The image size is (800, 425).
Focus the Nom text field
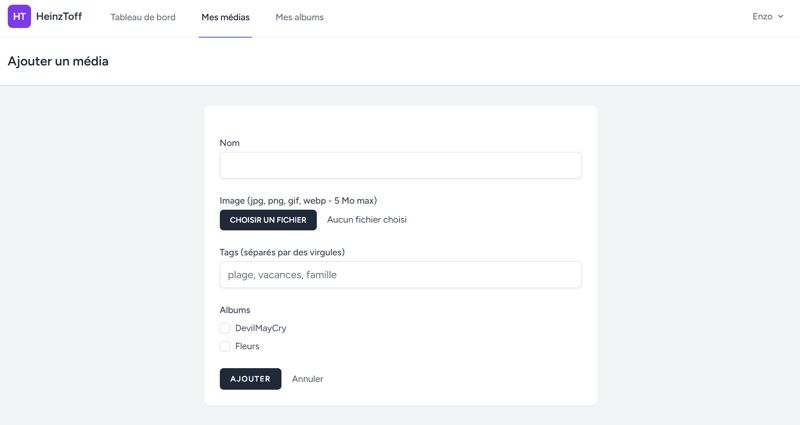[401, 165]
